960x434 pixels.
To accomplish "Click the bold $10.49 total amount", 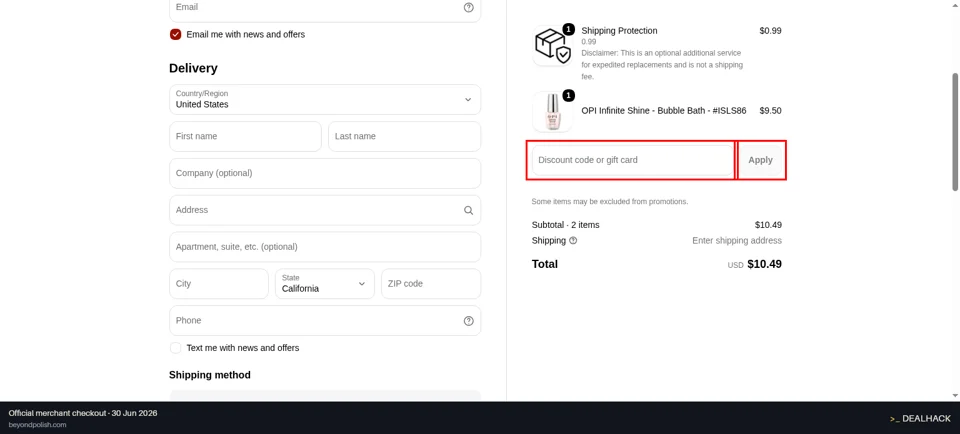I will click(764, 264).
